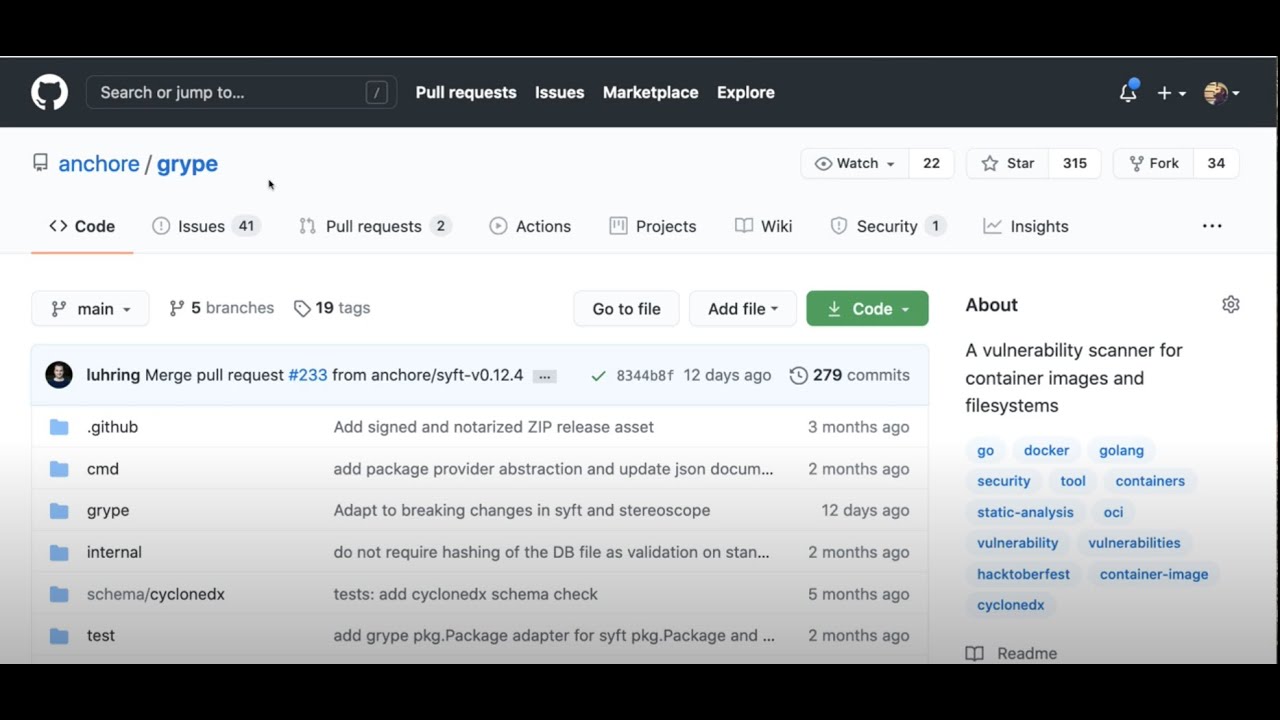Open the notifications bell
Screen dimensions: 1280x720
(1128, 92)
